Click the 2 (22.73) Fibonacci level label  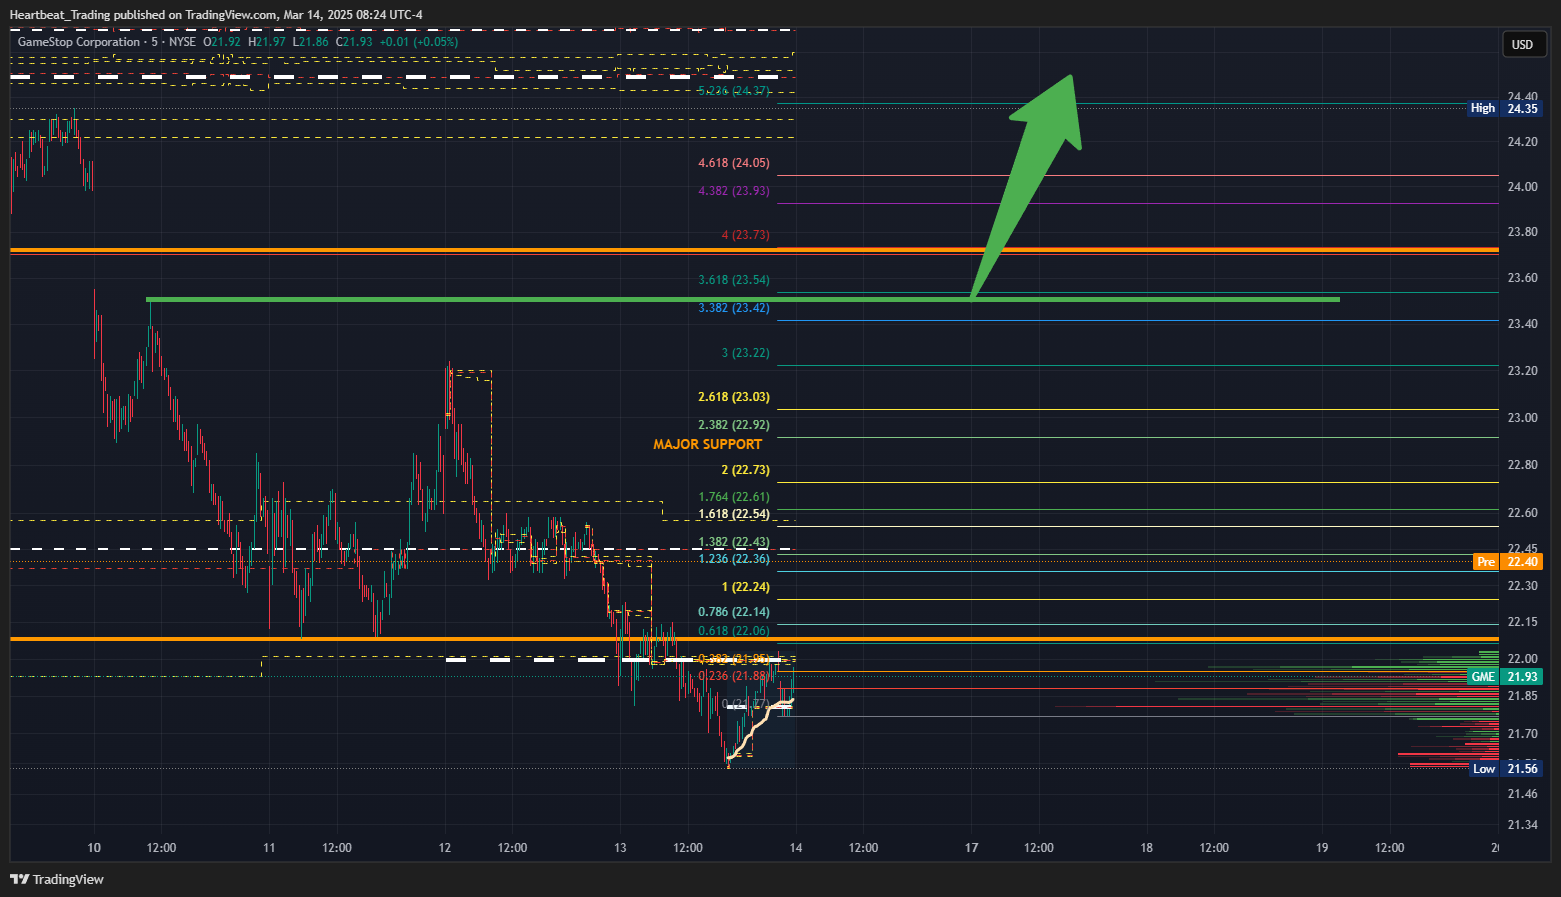coord(746,470)
